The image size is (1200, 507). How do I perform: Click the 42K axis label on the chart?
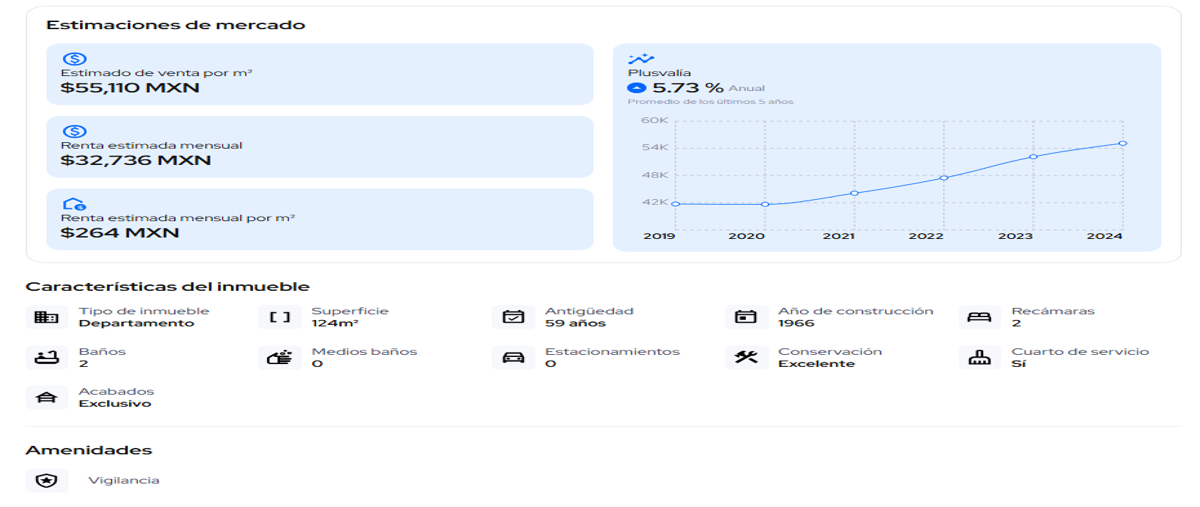click(654, 202)
